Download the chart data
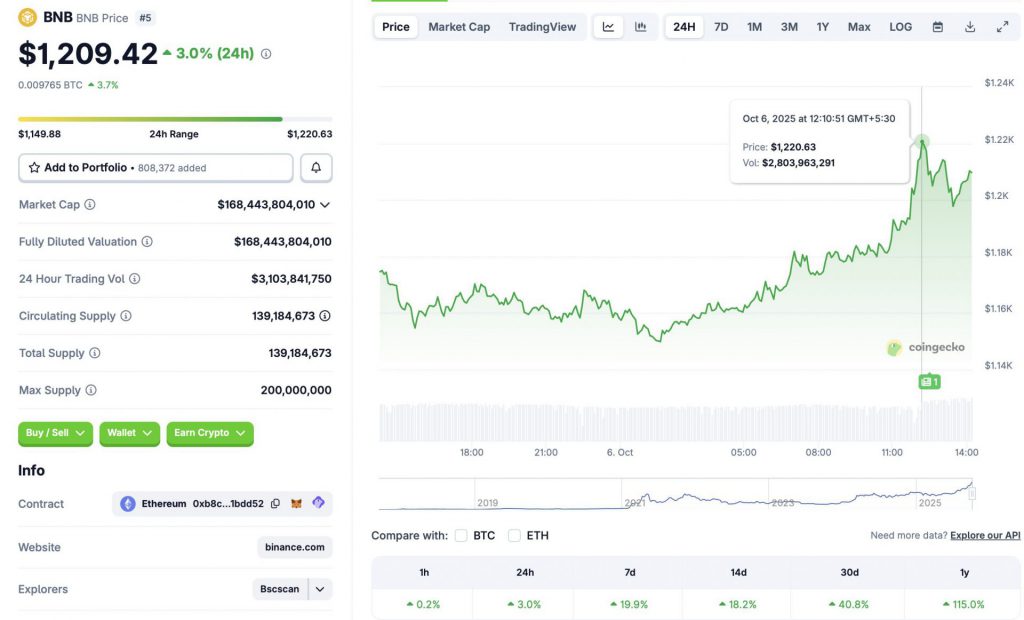 pyautogui.click(x=970, y=27)
